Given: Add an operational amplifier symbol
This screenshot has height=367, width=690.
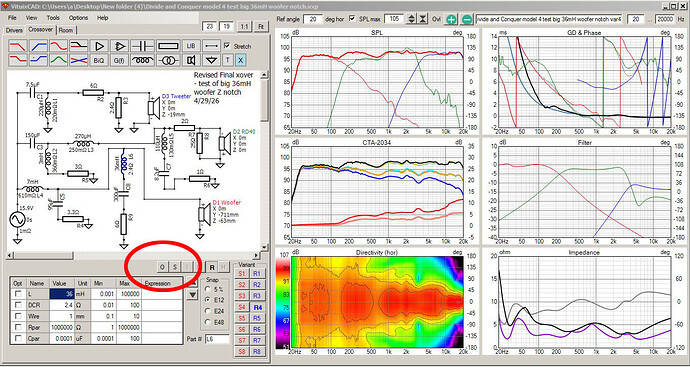Looking at the screenshot, I should tap(120, 46).
